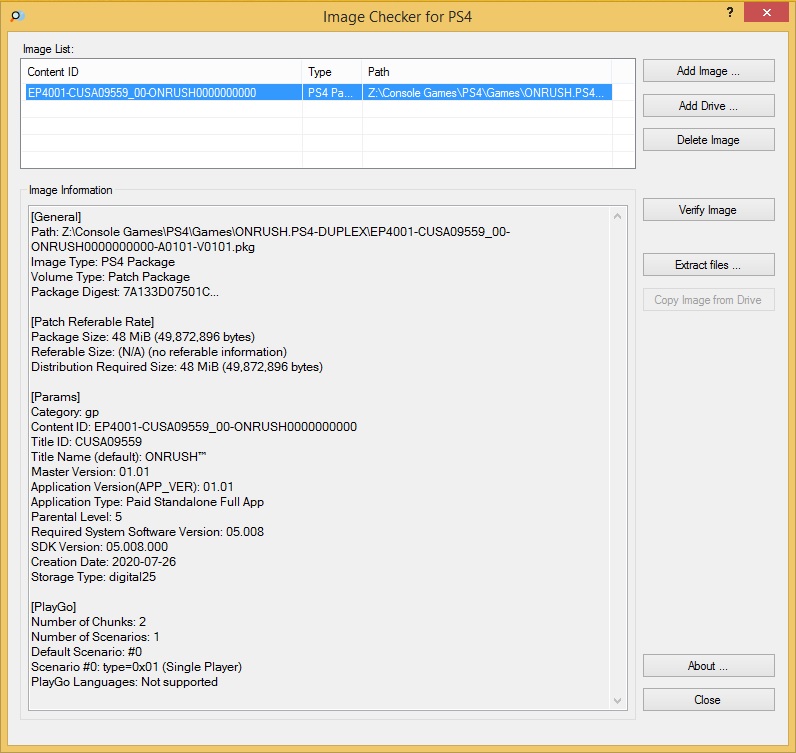Click the 'Number of Chunks: 2' line
This screenshot has height=753, width=796.
[x=88, y=621]
